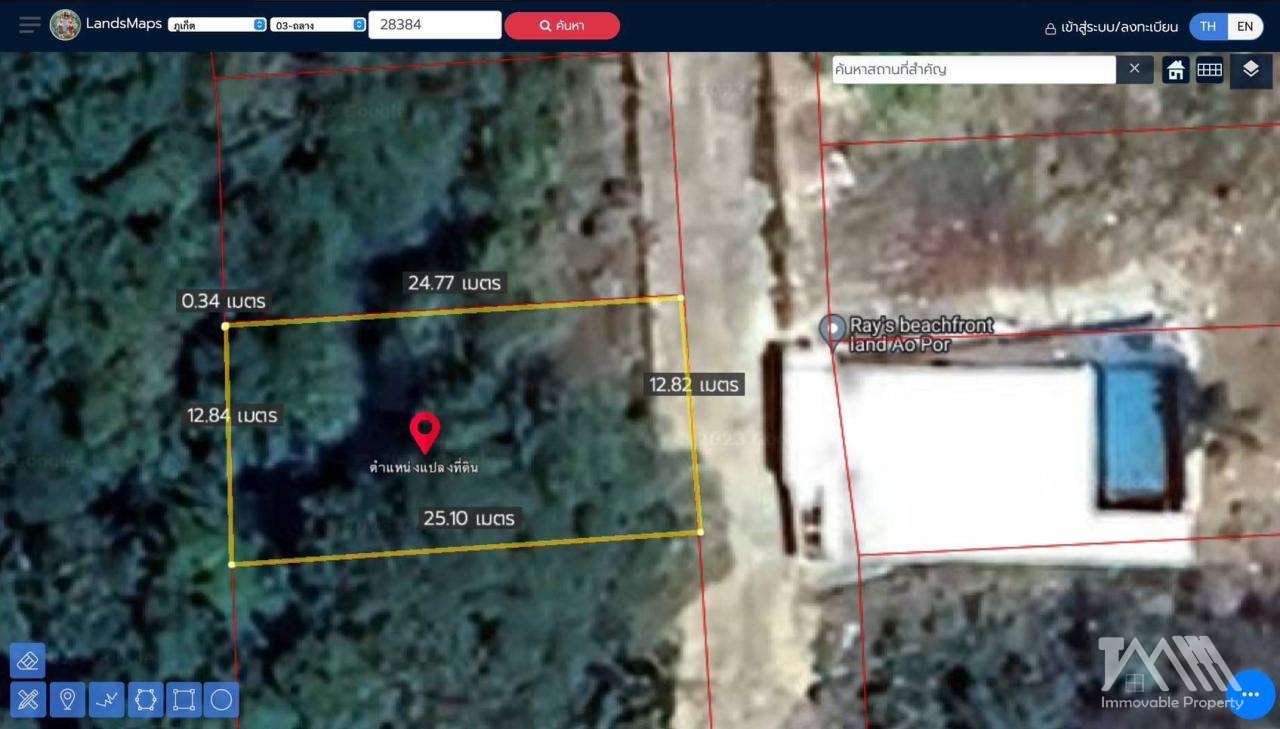Screen dimensions: 1280x729
Task: Select the rectangle drawing tool
Action: [x=184, y=700]
